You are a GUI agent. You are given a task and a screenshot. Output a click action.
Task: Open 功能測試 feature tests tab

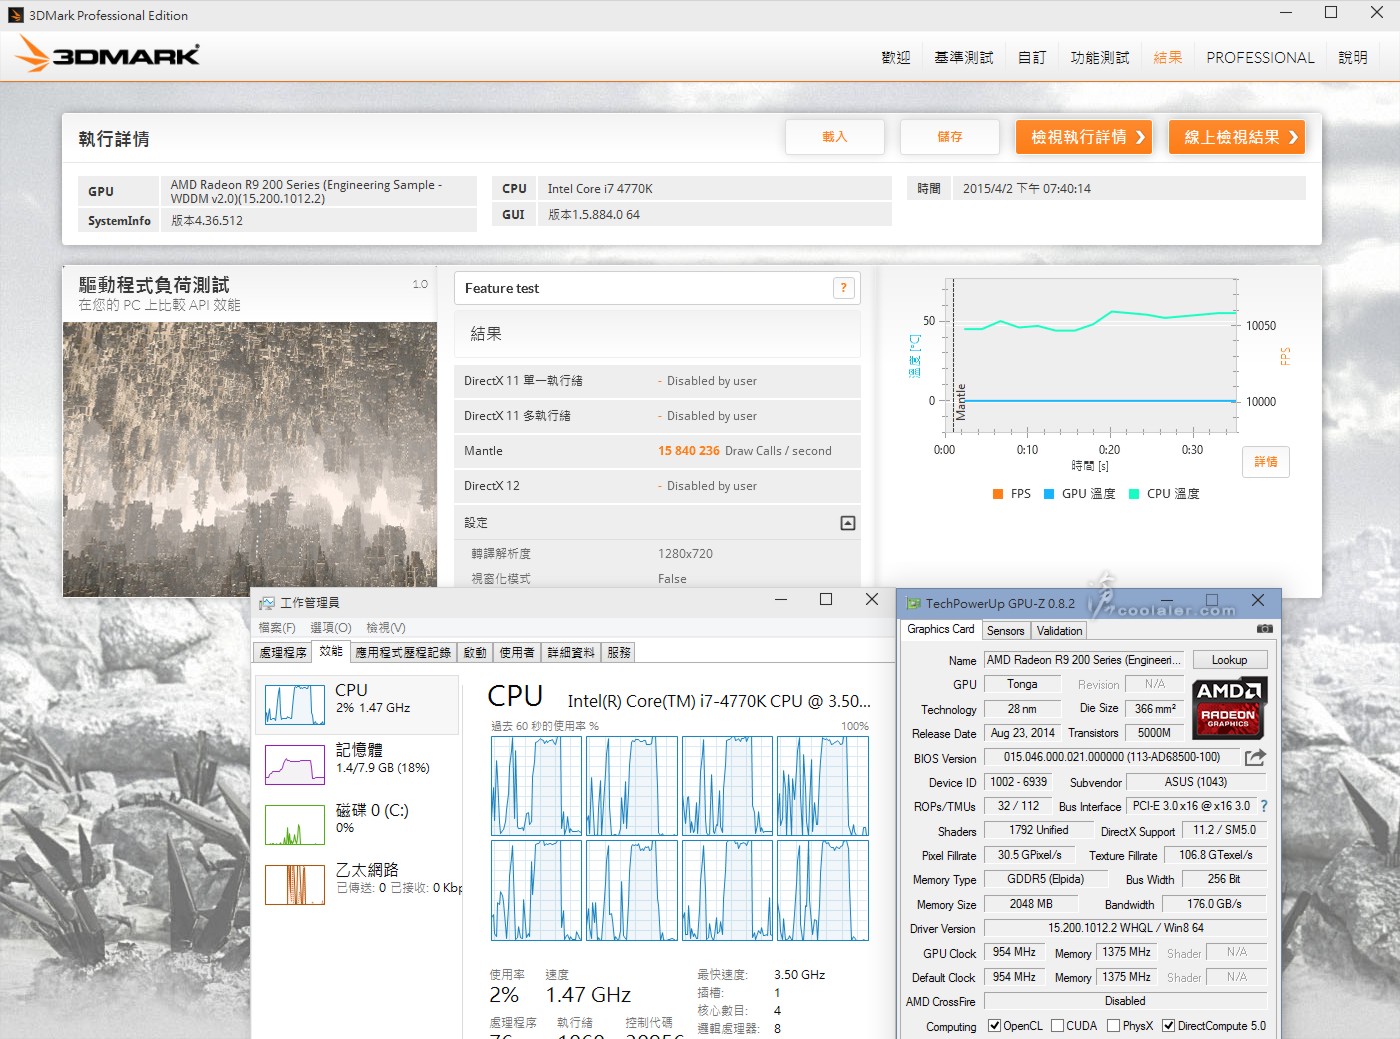pos(1100,57)
